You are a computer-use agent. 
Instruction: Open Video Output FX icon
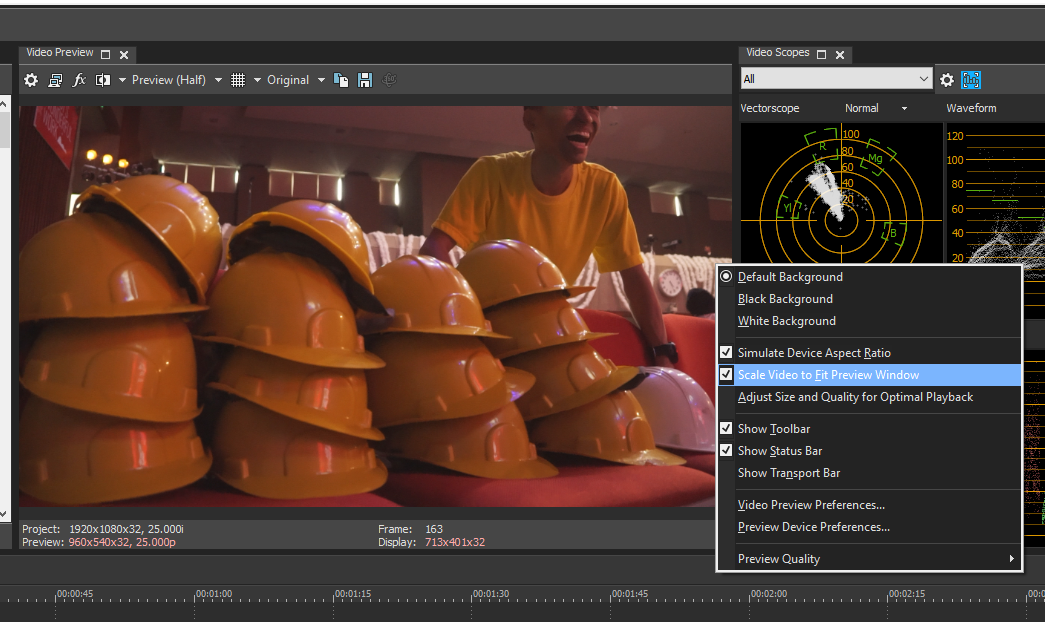click(80, 80)
